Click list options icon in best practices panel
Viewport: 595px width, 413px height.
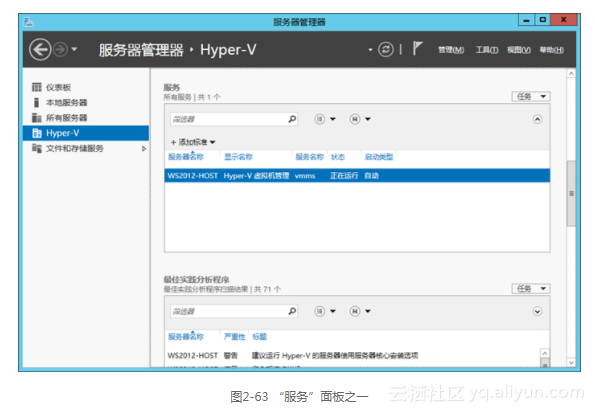point(320,311)
